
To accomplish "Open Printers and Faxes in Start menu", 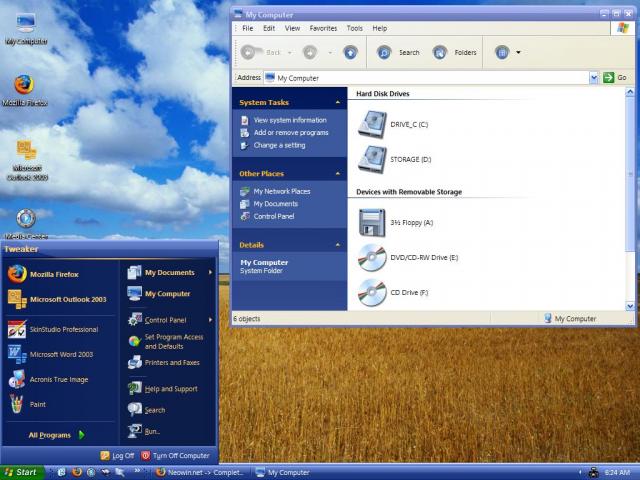I will [x=163, y=362].
